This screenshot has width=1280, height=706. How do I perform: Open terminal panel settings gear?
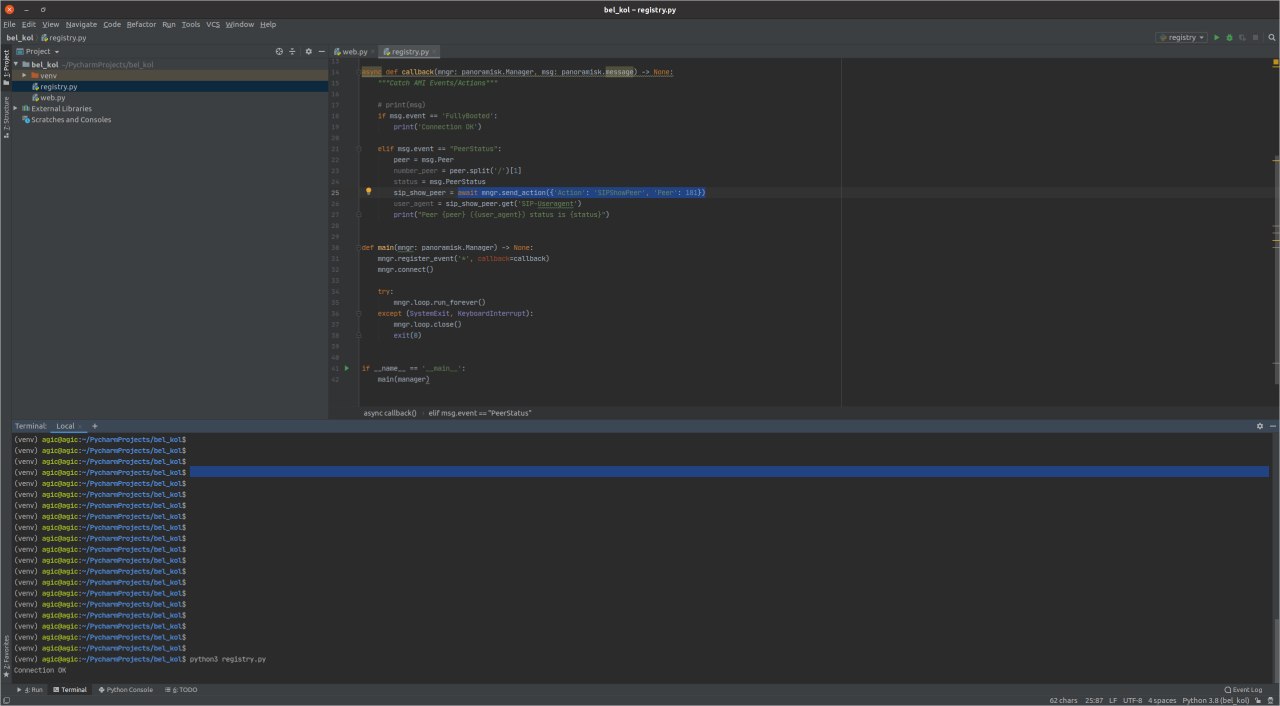(x=1260, y=426)
